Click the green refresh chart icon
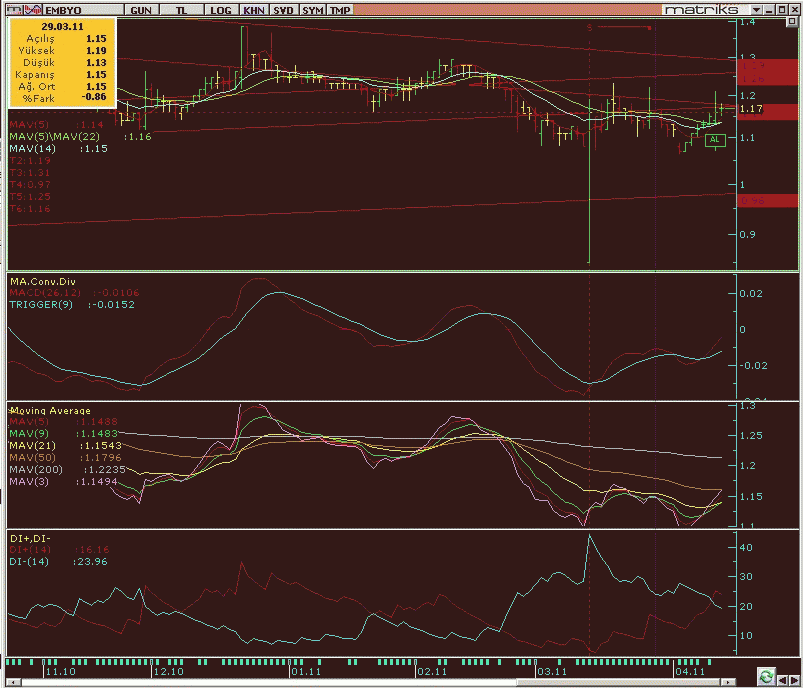 tap(766, 675)
